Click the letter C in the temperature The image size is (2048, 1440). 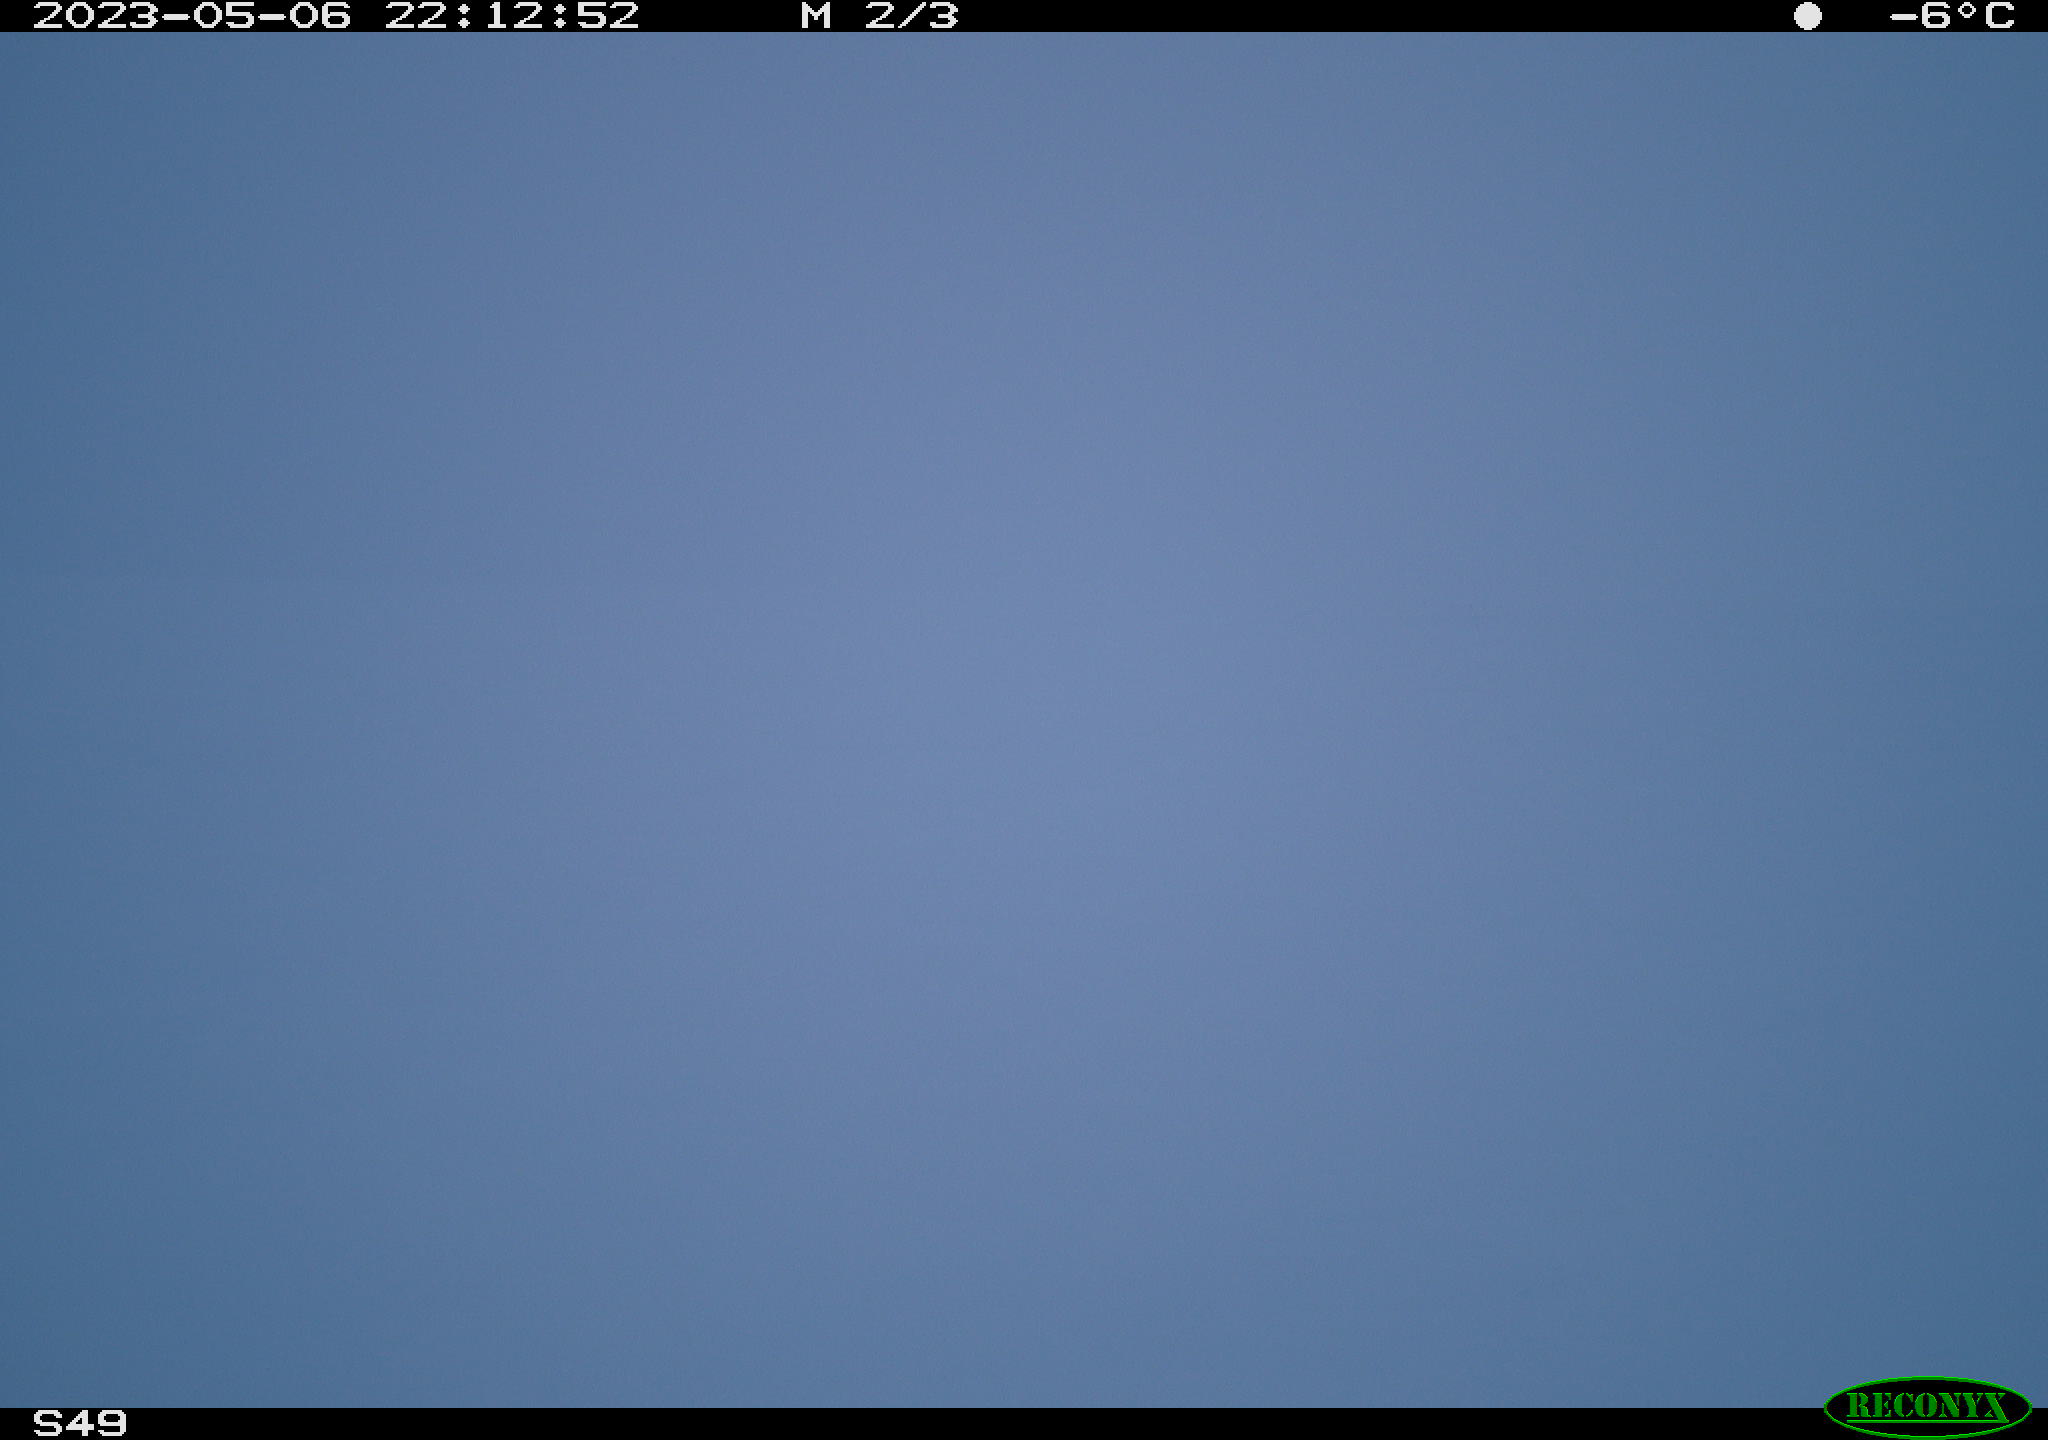pos(1999,16)
